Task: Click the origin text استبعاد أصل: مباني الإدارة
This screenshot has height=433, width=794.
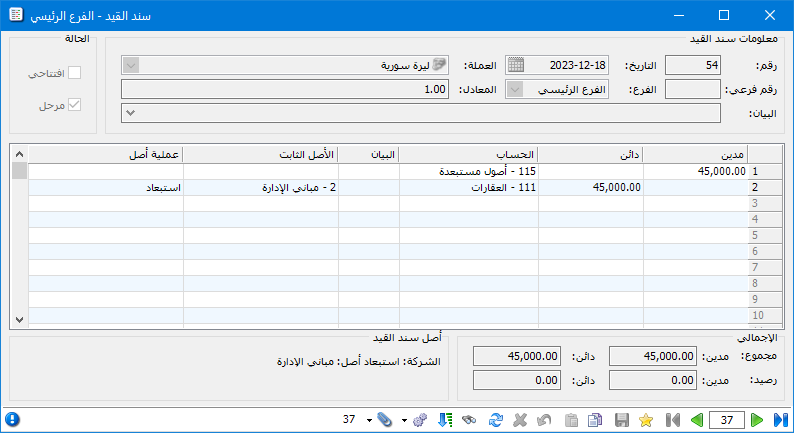Action: coord(338,362)
